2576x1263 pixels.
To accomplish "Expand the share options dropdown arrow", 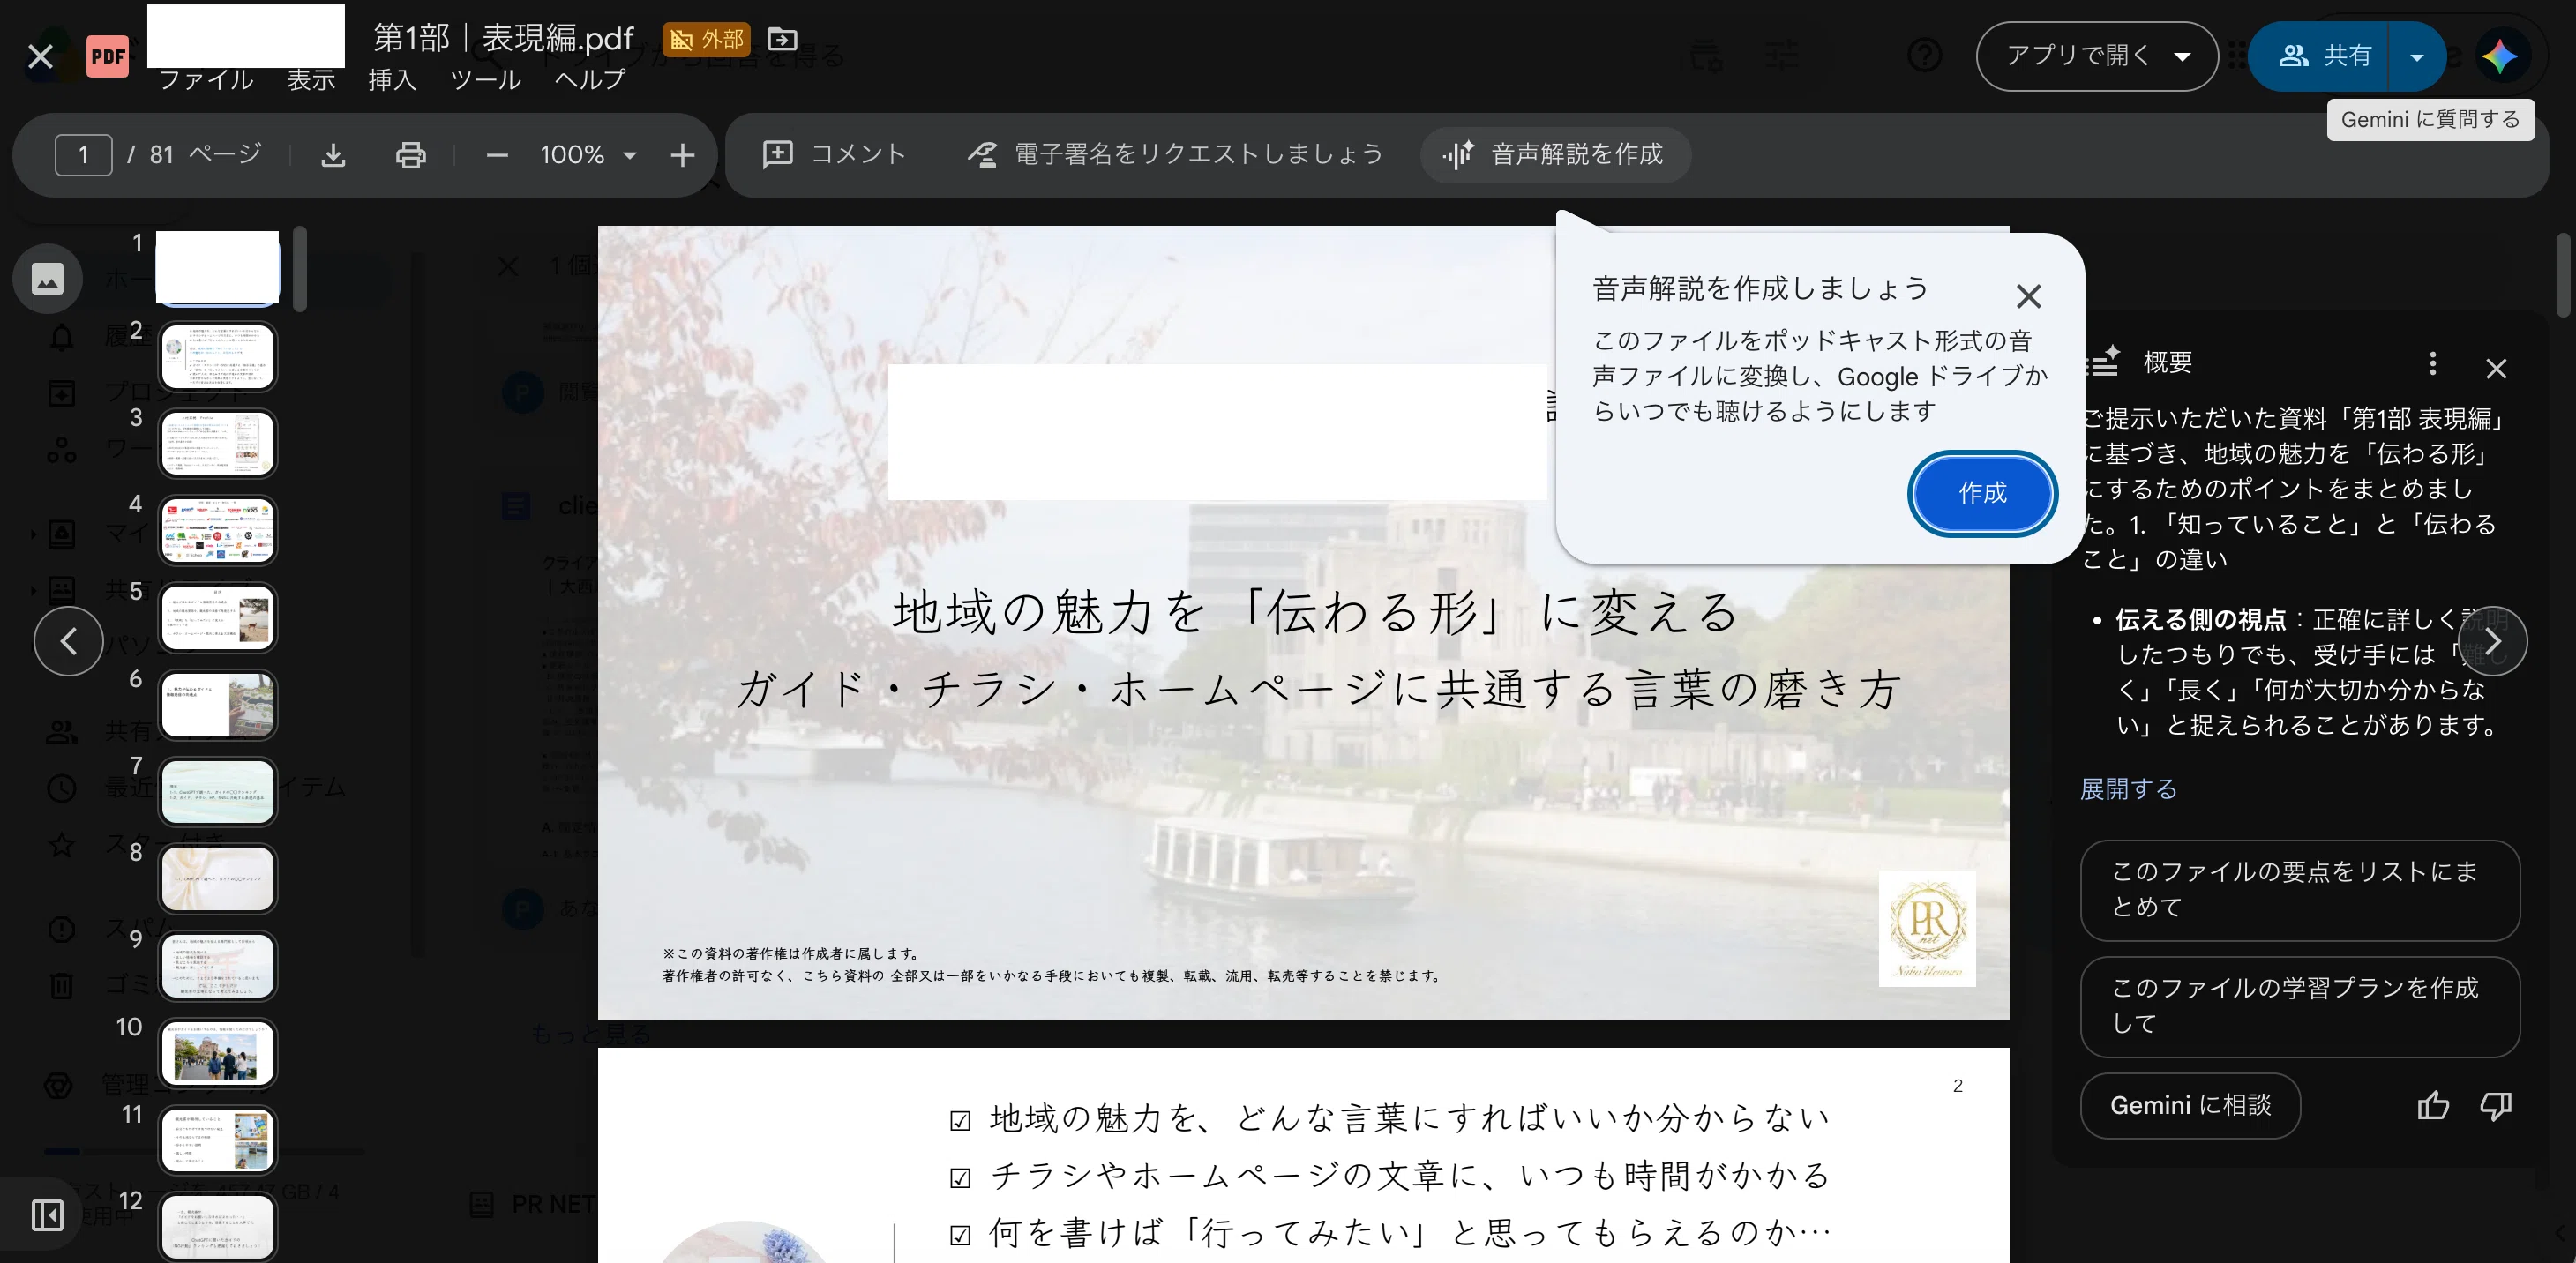I will 2416,56.
